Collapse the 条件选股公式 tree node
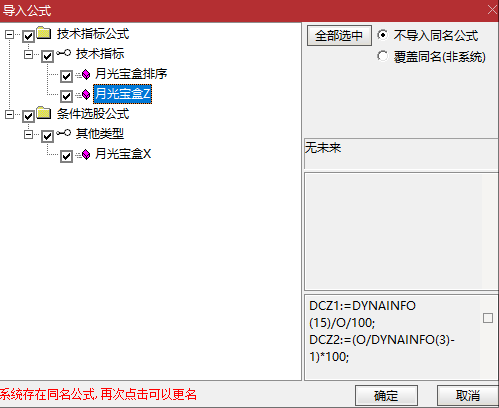Image resolution: width=499 pixels, height=408 pixels. click(x=10, y=114)
